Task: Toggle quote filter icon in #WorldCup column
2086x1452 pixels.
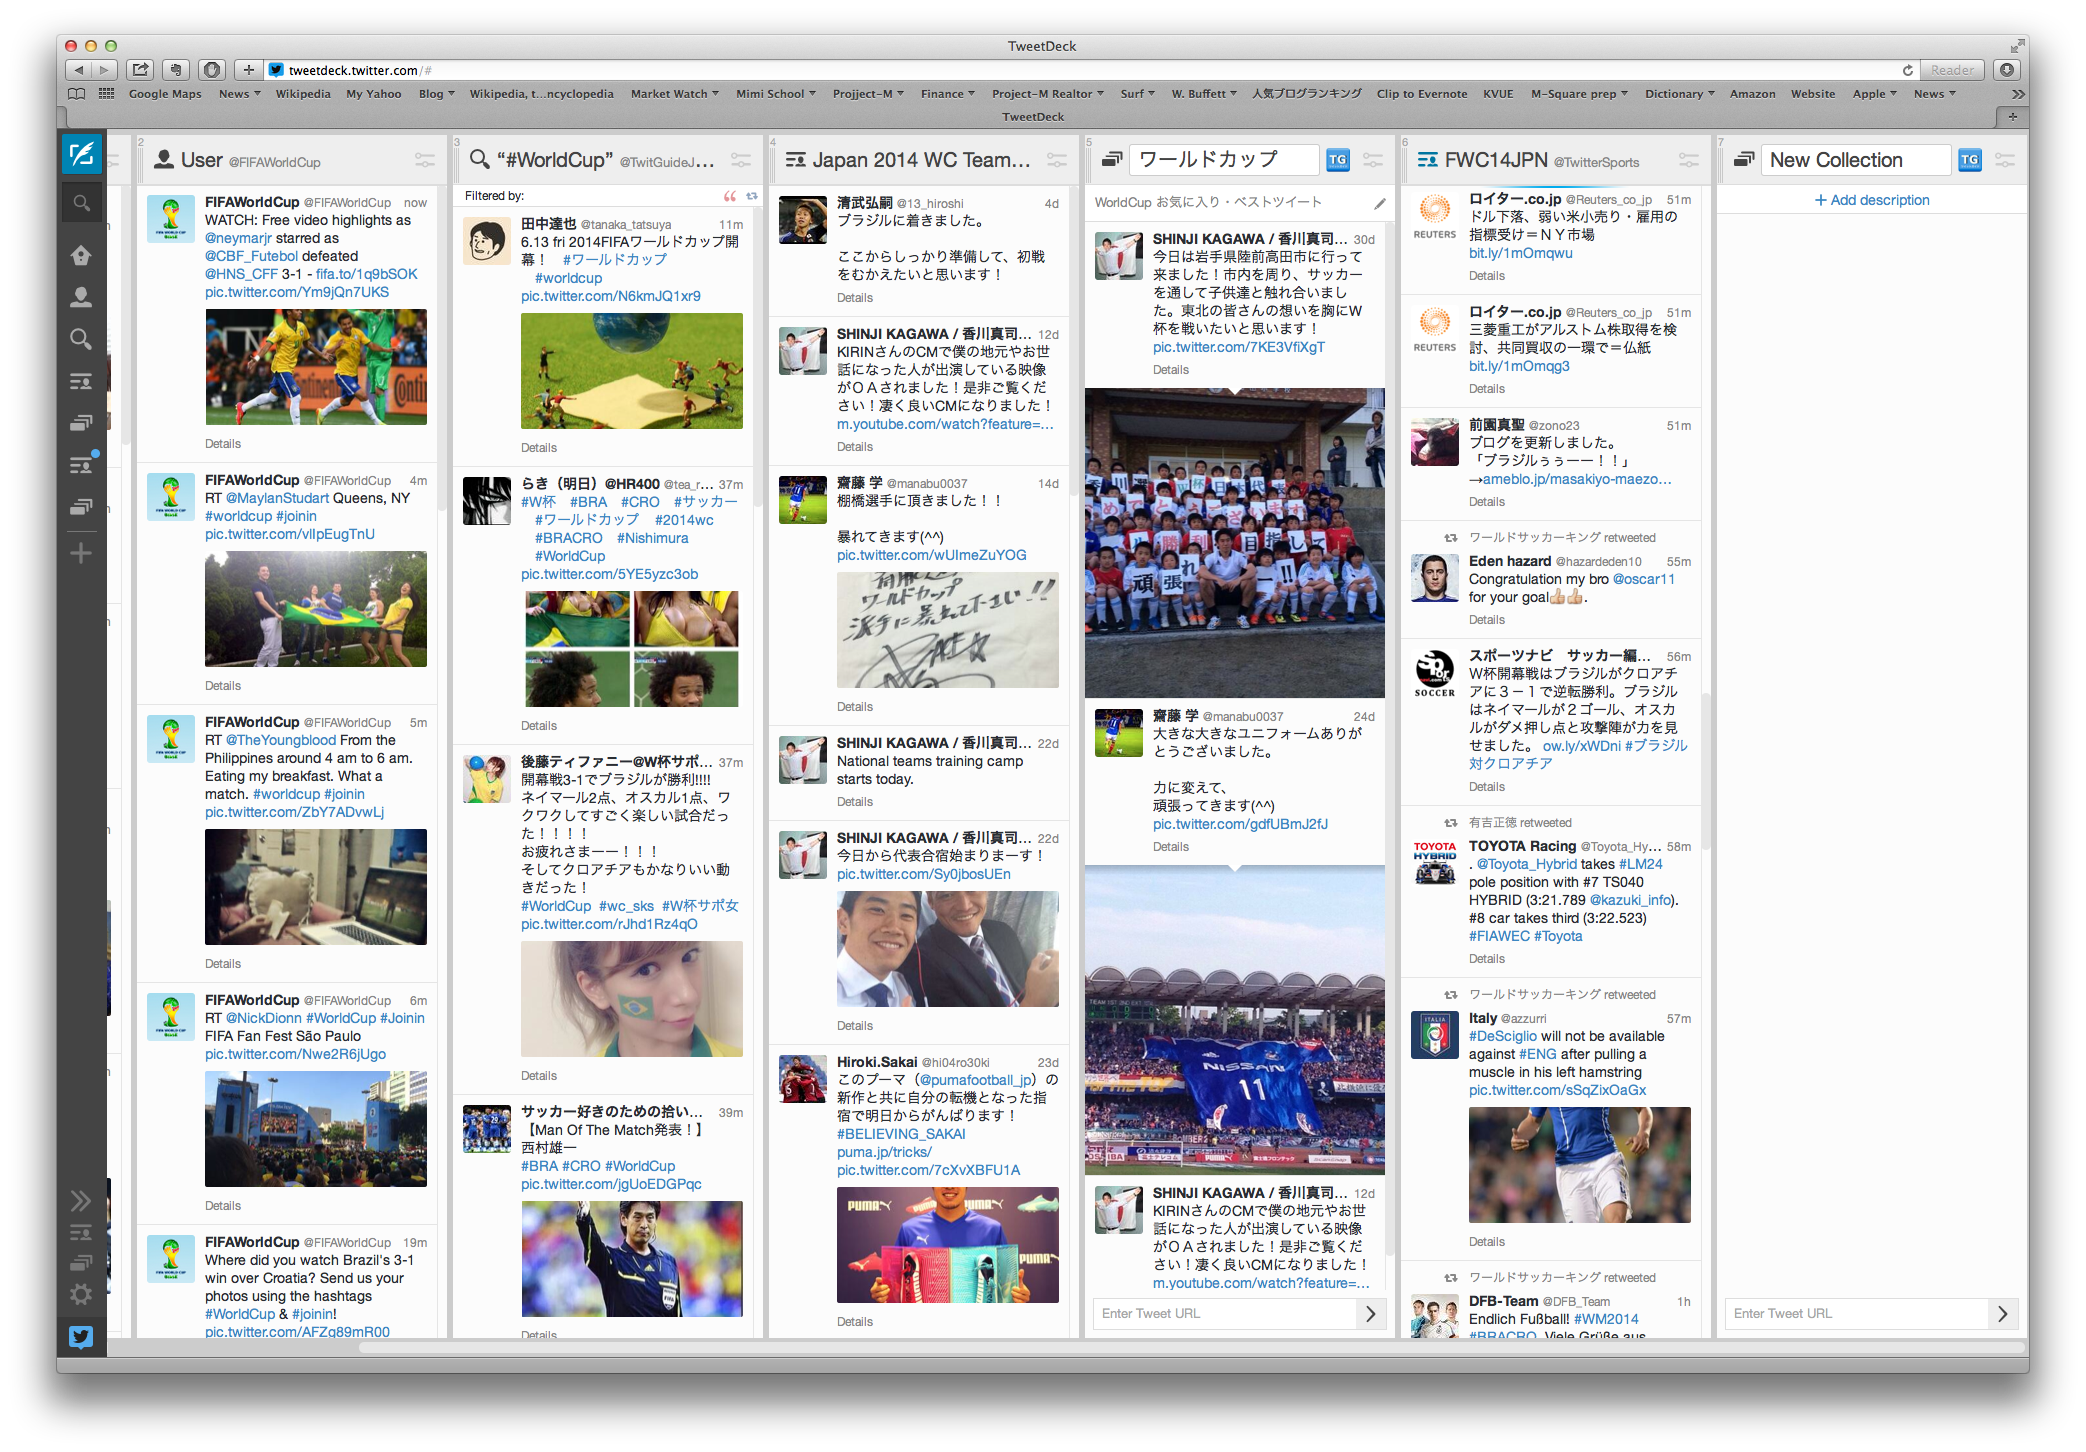Action: tap(730, 196)
